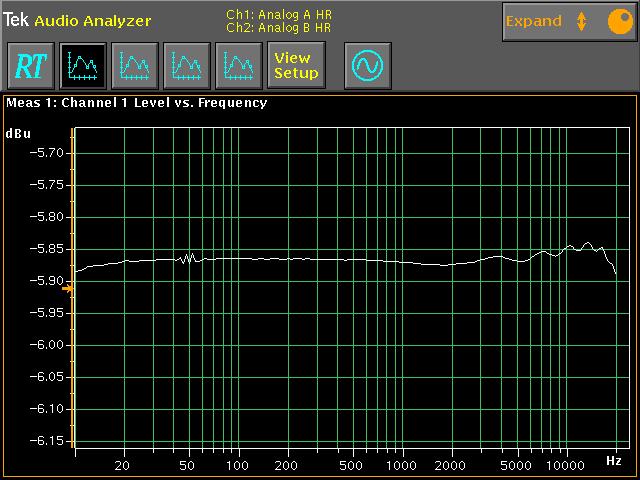Select the first measurement graph icon
The image size is (640, 480).
coord(81,66)
